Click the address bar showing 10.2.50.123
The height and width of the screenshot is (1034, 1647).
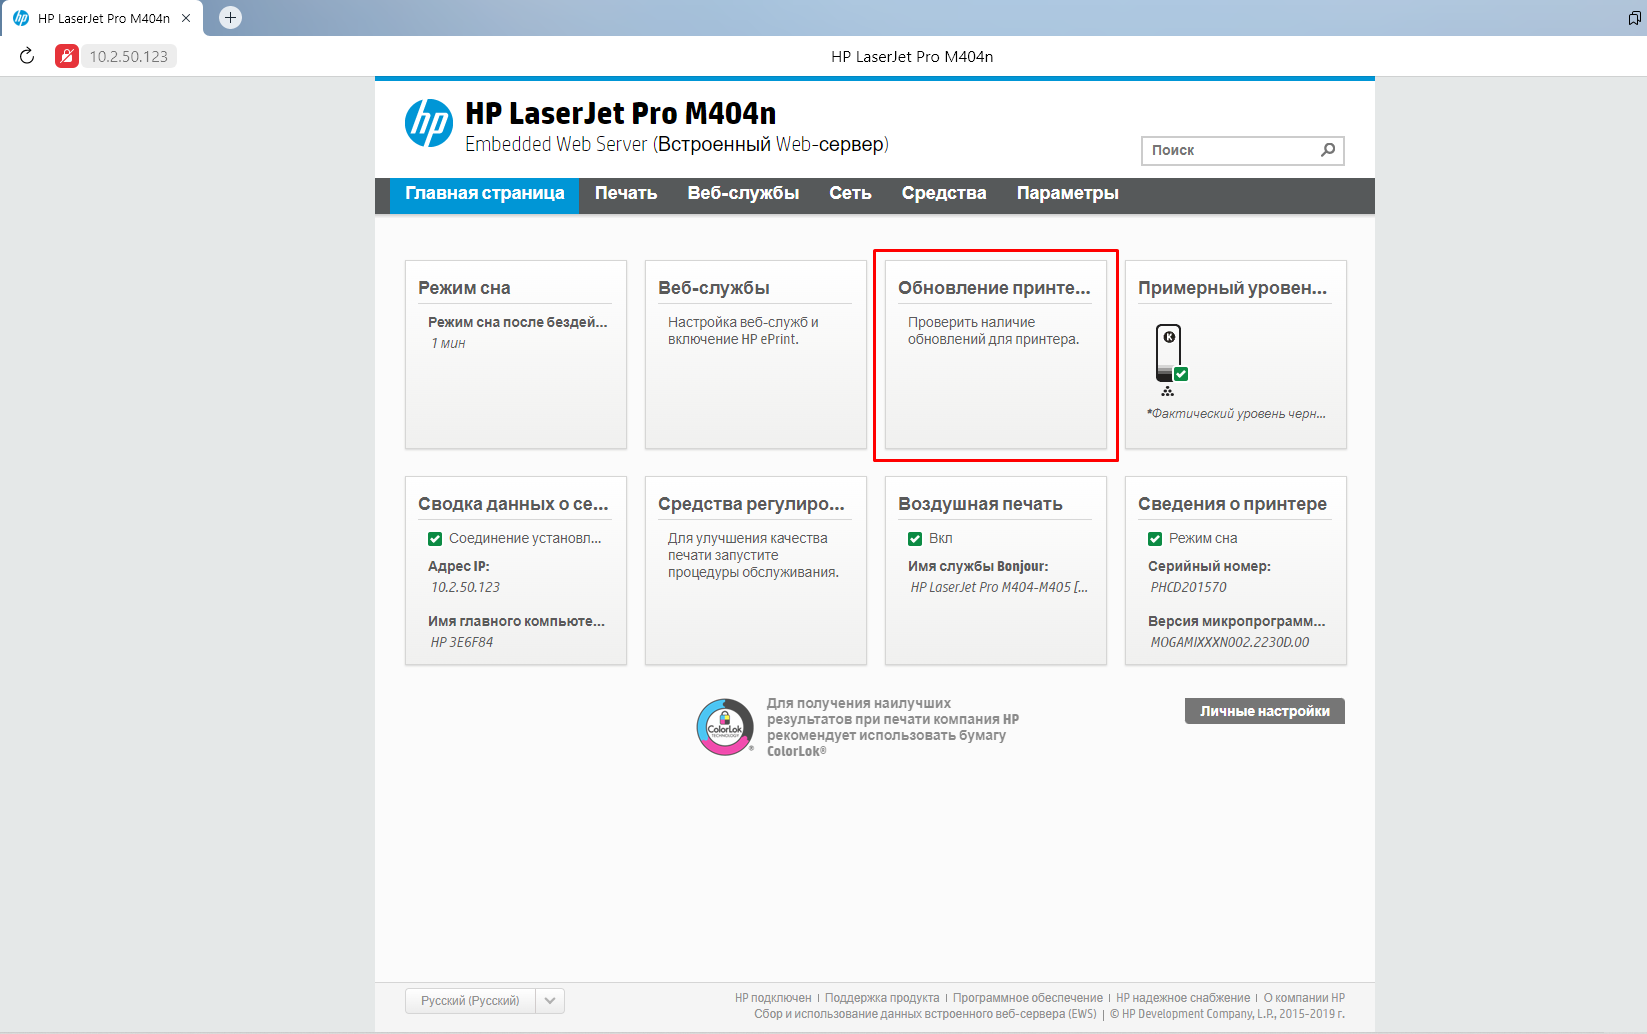click(x=129, y=56)
